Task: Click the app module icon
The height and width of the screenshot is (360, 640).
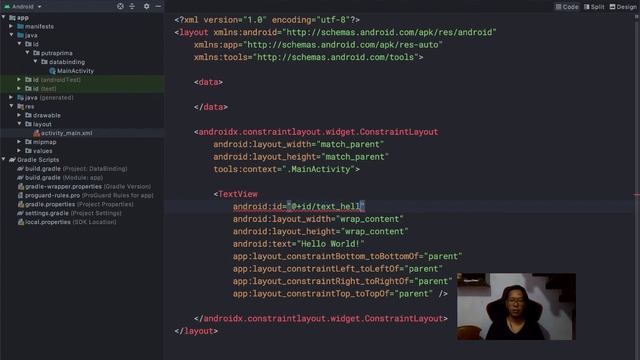Action: pos(12,18)
